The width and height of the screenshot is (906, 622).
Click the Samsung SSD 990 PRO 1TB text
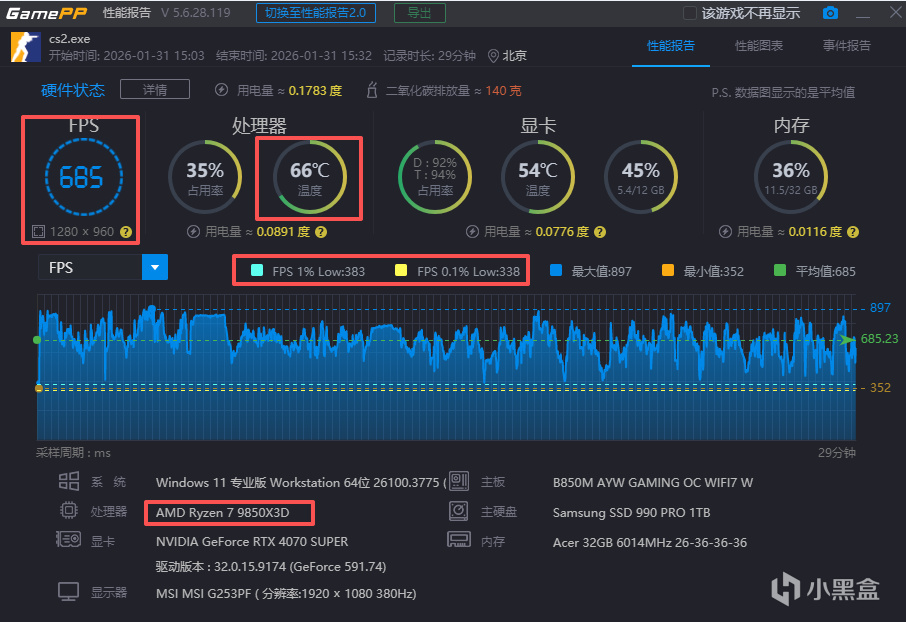pyautogui.click(x=632, y=513)
